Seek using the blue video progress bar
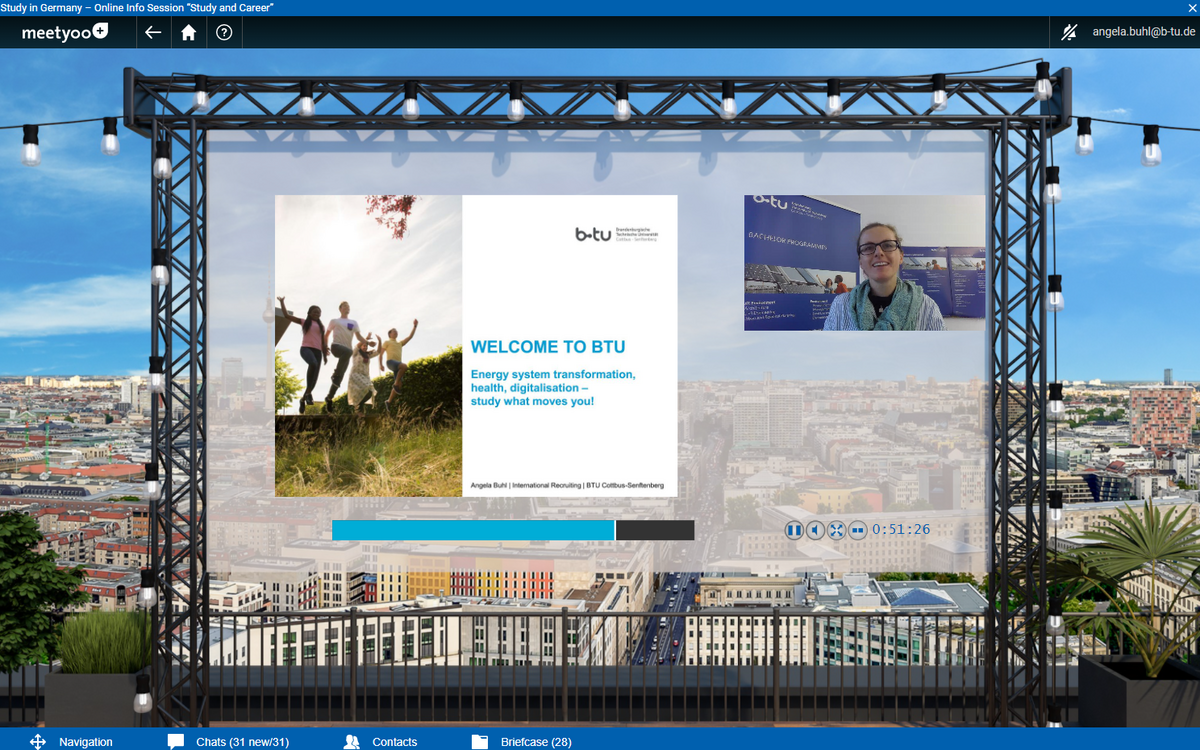Image resolution: width=1200 pixels, height=750 pixels. point(513,530)
